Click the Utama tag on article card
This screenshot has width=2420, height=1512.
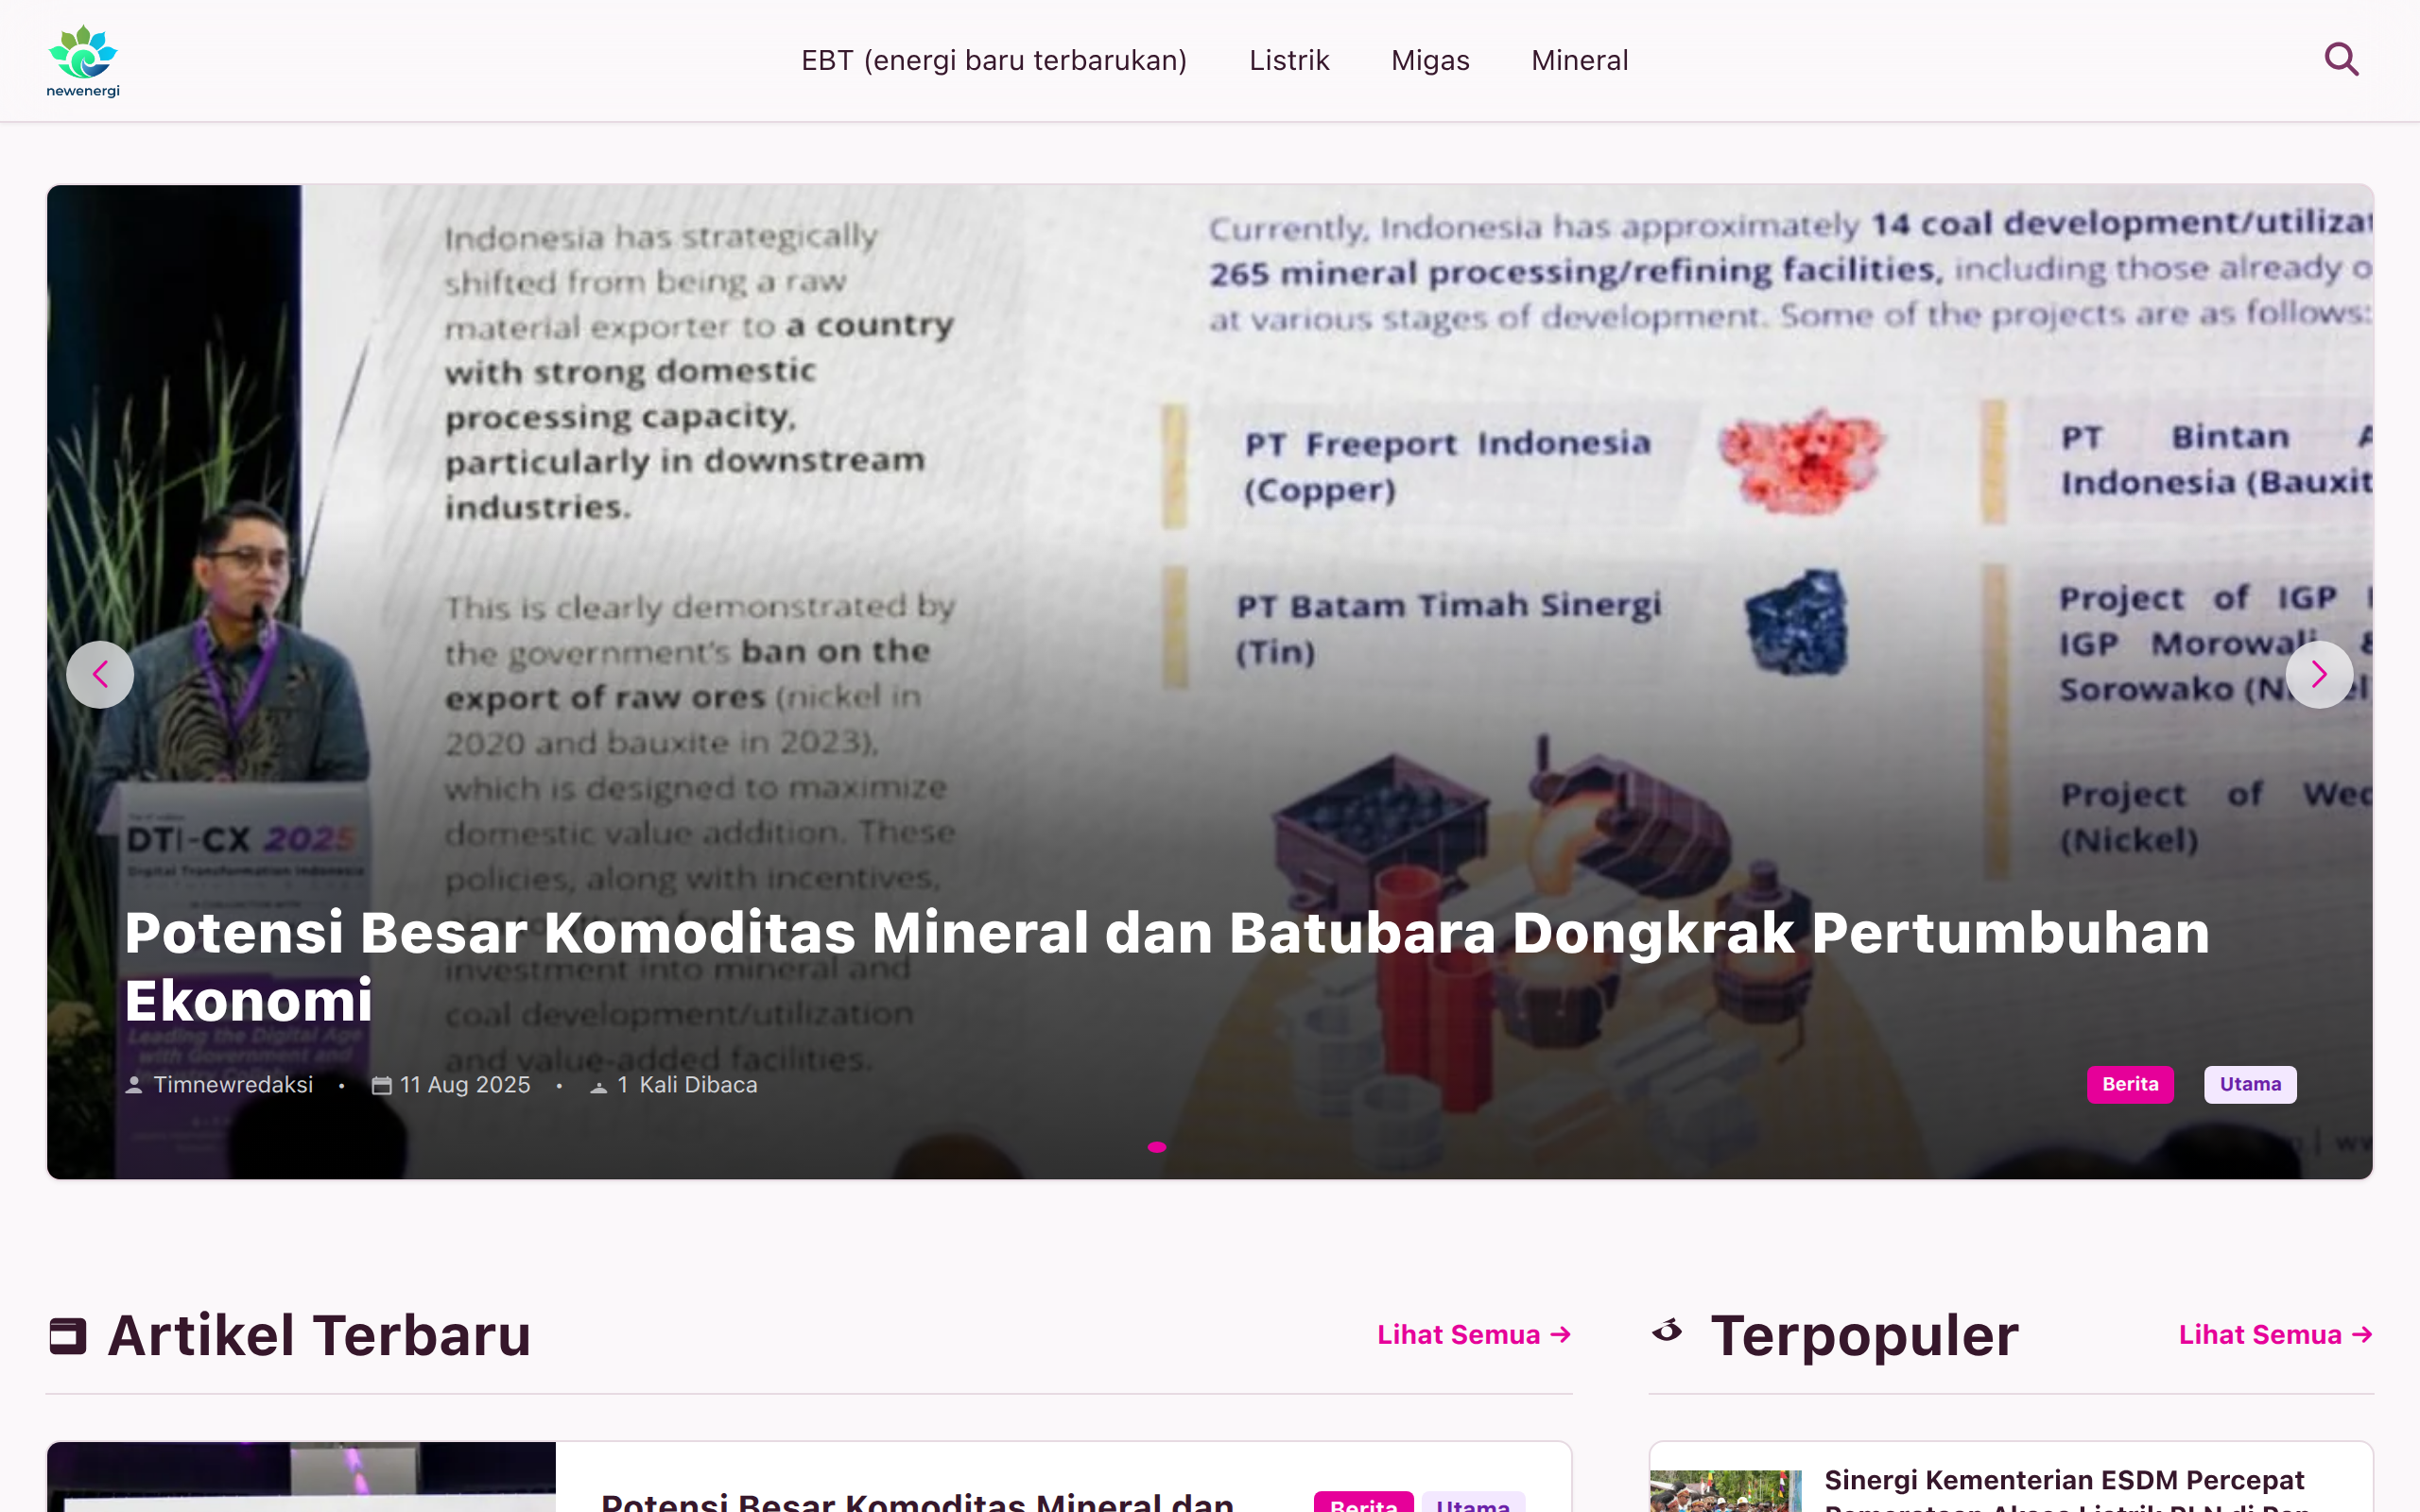click(x=1473, y=1502)
